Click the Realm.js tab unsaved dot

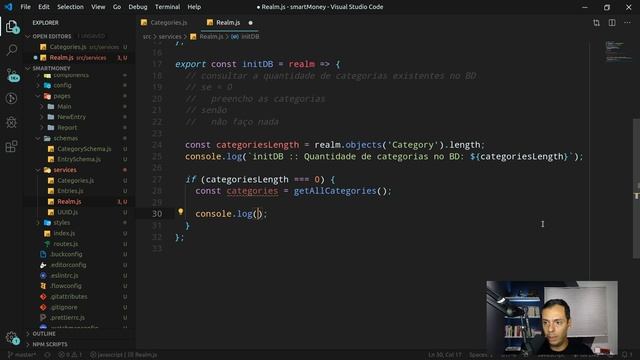click(251, 23)
